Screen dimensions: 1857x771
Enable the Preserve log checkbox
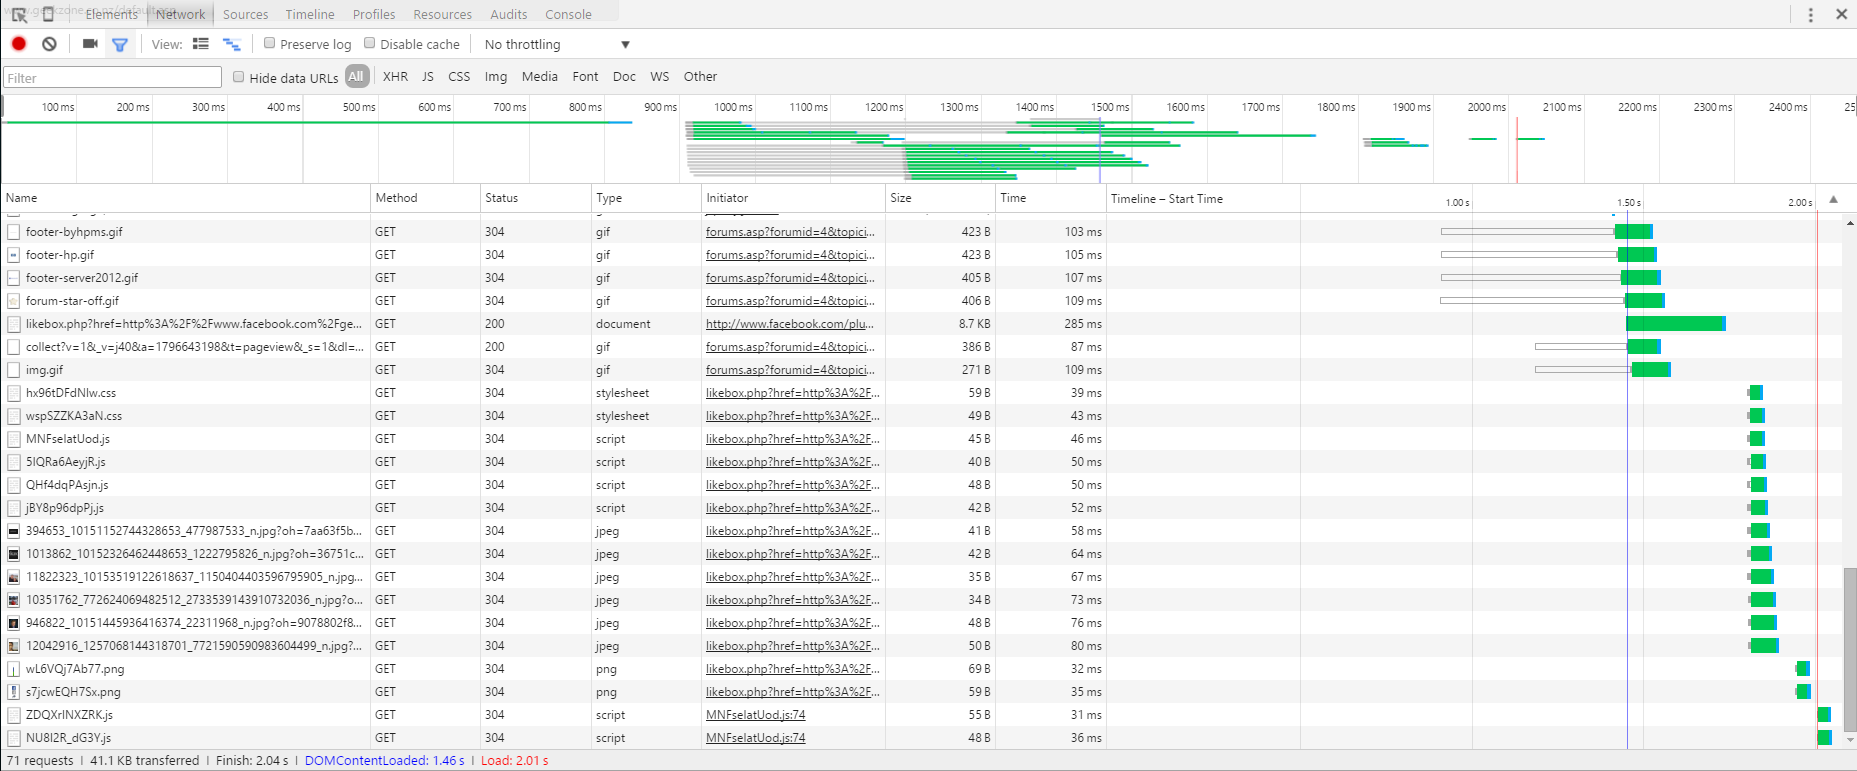pos(270,43)
